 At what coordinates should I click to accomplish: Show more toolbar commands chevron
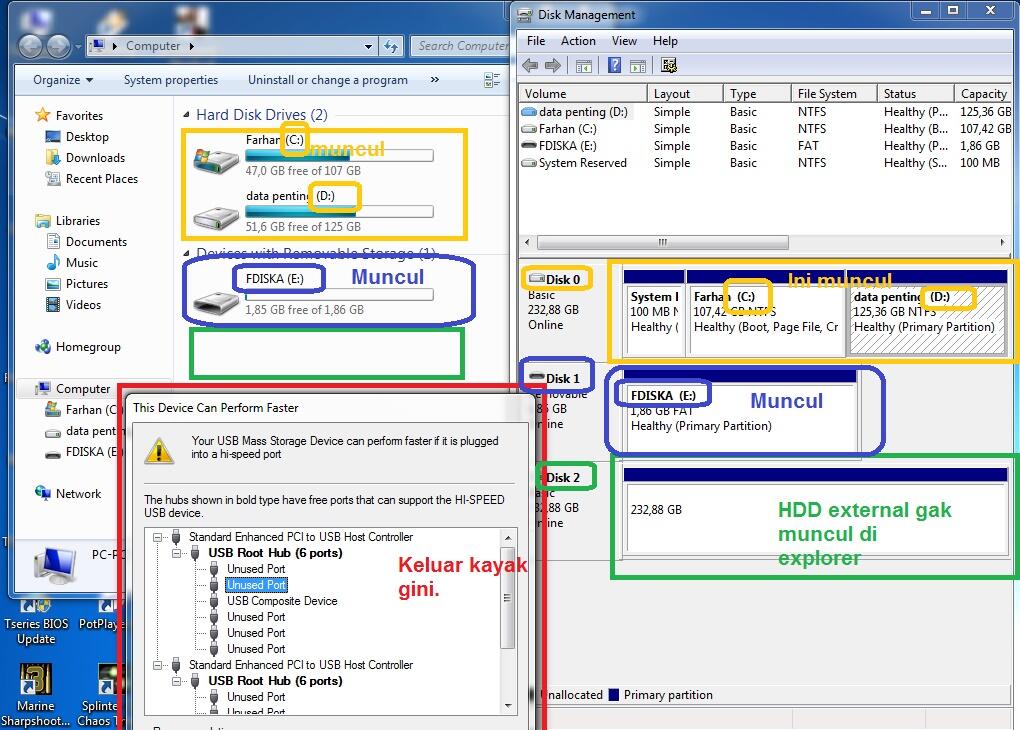(x=435, y=79)
